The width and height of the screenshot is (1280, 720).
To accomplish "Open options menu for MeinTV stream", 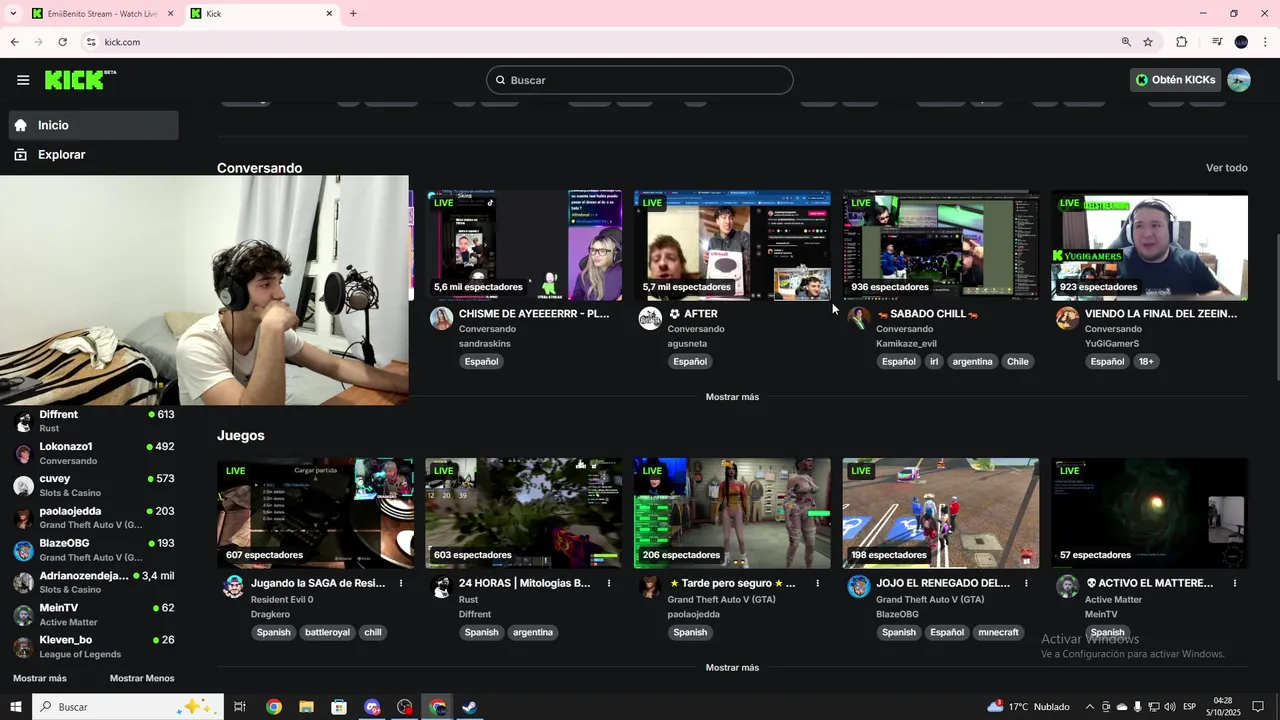I will click(1235, 583).
